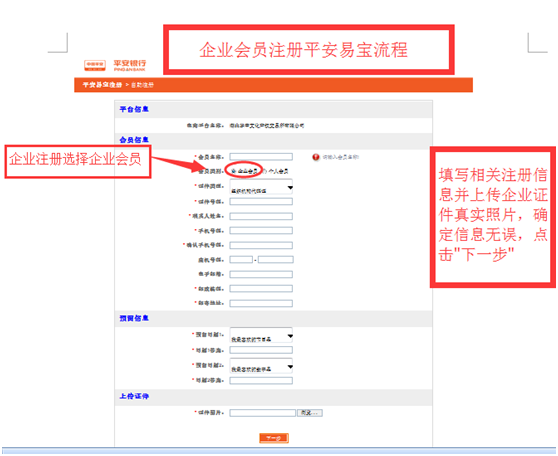The width and height of the screenshot is (558, 456).
Task: Select the 企业会员 radio button
Action: pos(233,171)
